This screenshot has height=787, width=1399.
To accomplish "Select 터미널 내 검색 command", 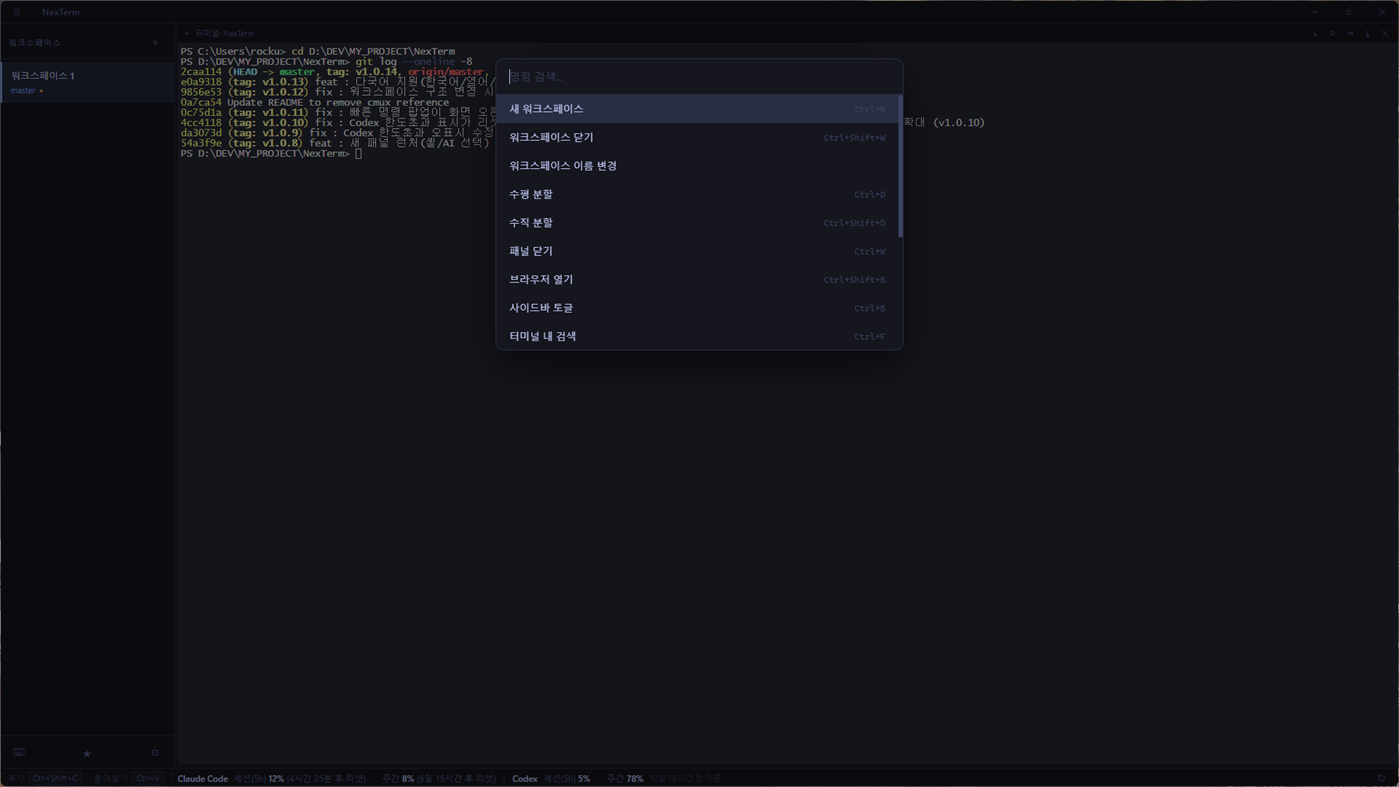I will [x=697, y=336].
